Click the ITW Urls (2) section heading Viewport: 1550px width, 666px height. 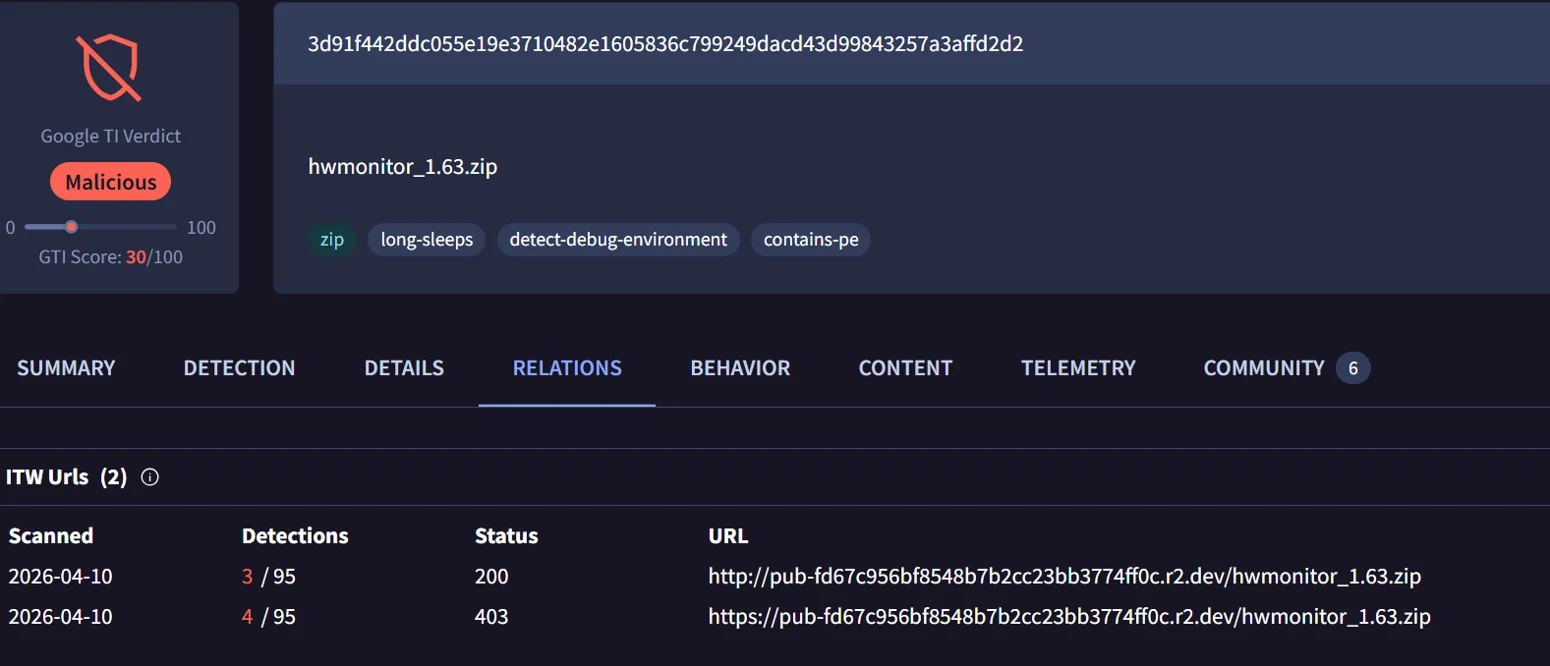tap(66, 477)
